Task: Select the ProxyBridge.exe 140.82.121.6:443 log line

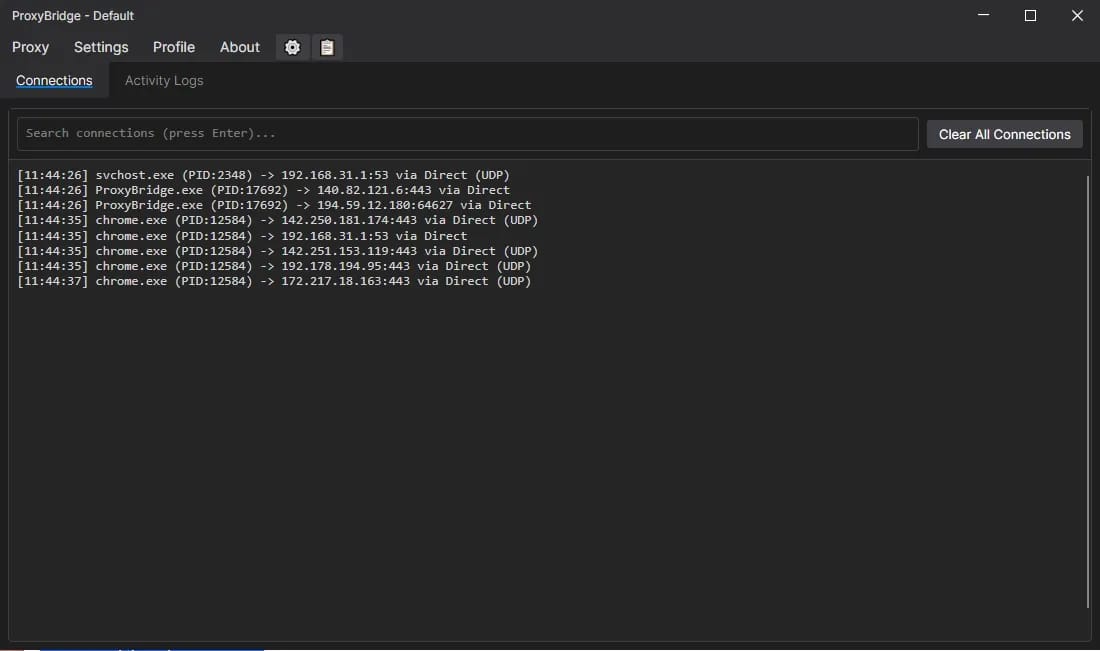Action: pos(264,190)
